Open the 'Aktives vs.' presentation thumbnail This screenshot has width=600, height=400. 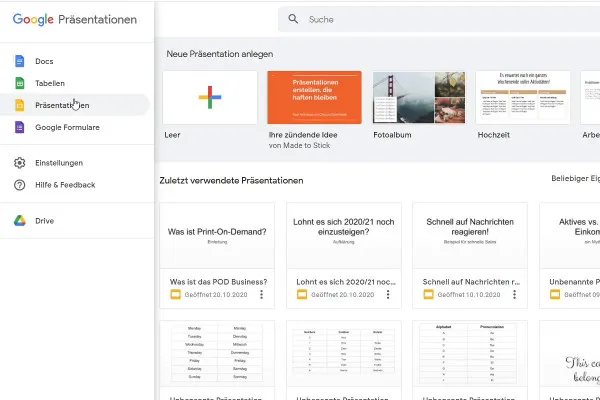coord(570,236)
